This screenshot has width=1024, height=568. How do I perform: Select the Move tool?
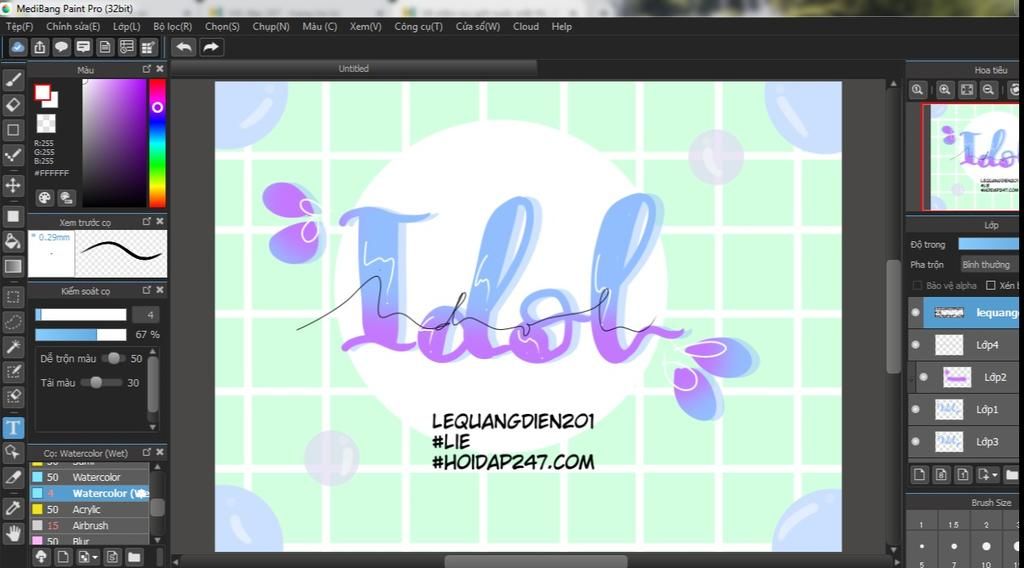(x=13, y=185)
